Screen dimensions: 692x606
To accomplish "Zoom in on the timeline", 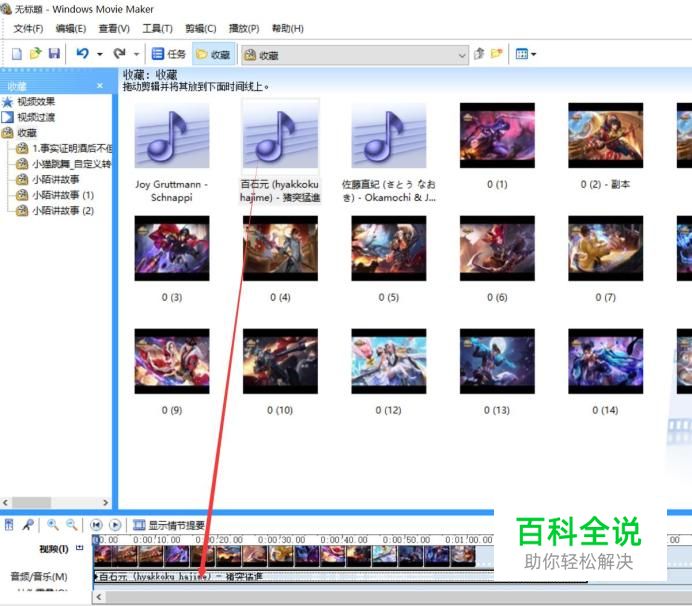I will click(53, 525).
